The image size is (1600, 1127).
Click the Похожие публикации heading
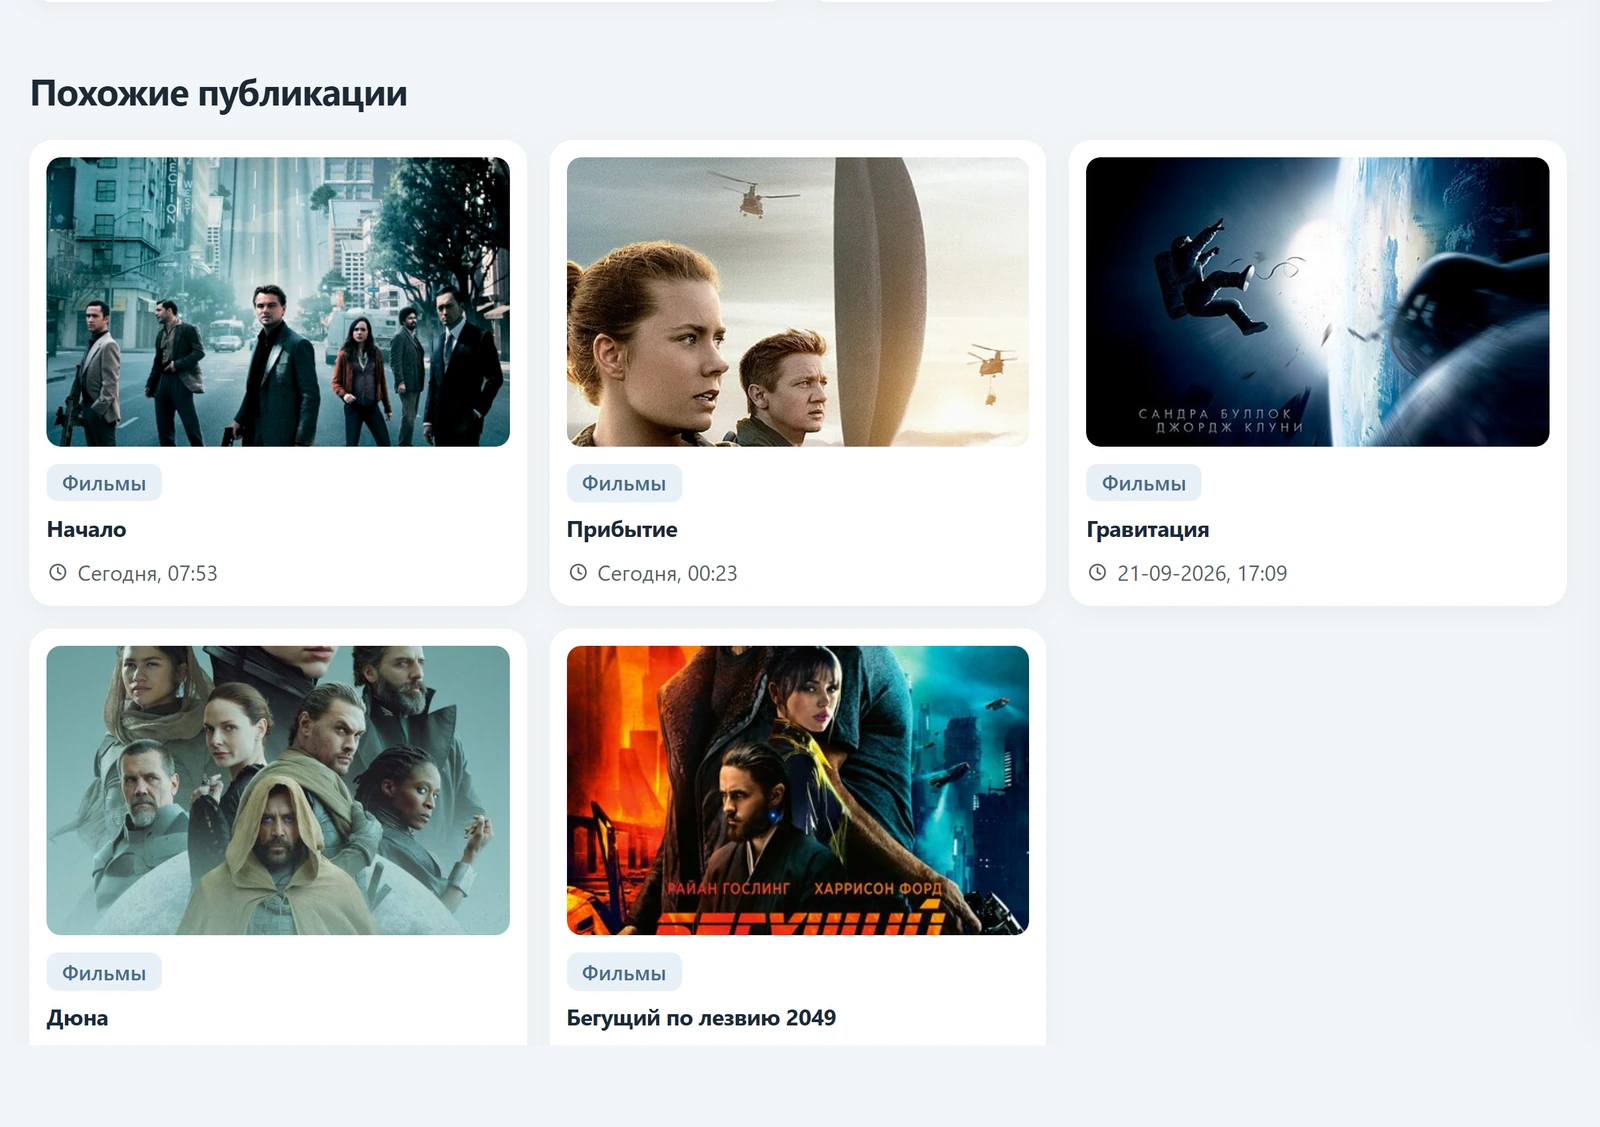pyautogui.click(x=219, y=94)
